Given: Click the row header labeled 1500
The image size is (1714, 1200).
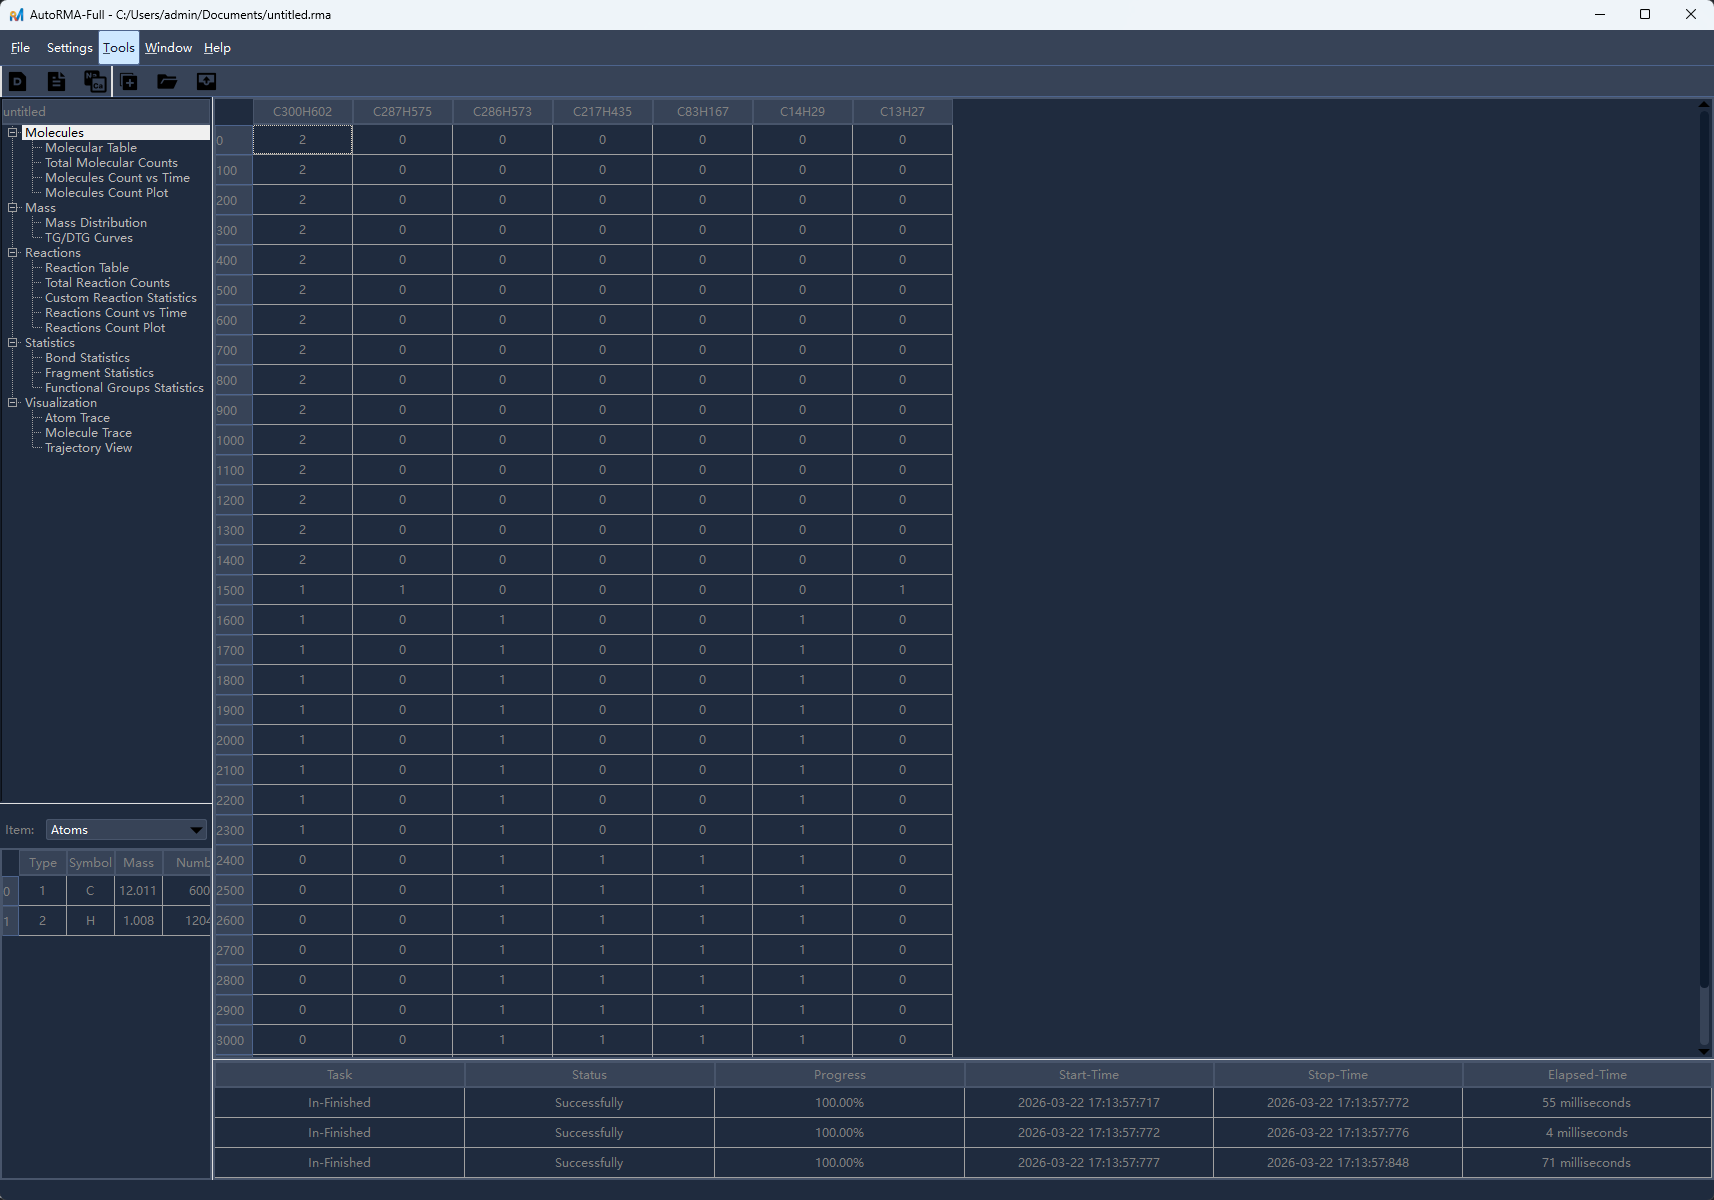Looking at the screenshot, I should click(232, 590).
